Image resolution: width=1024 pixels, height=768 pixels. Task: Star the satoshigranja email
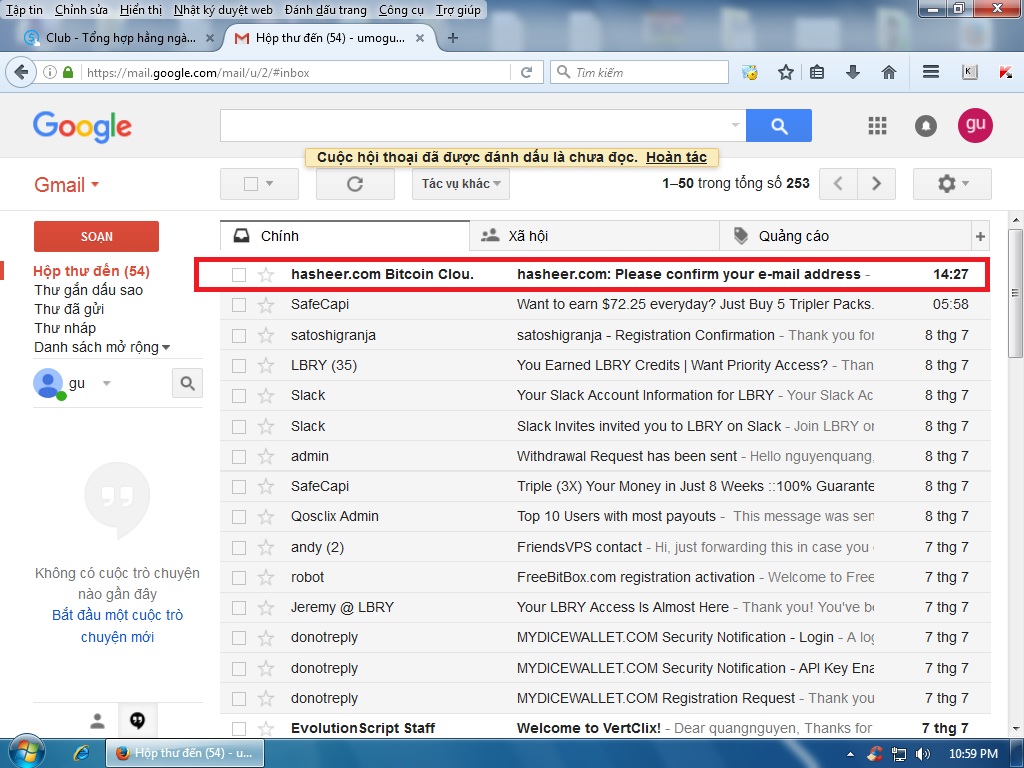[x=266, y=335]
